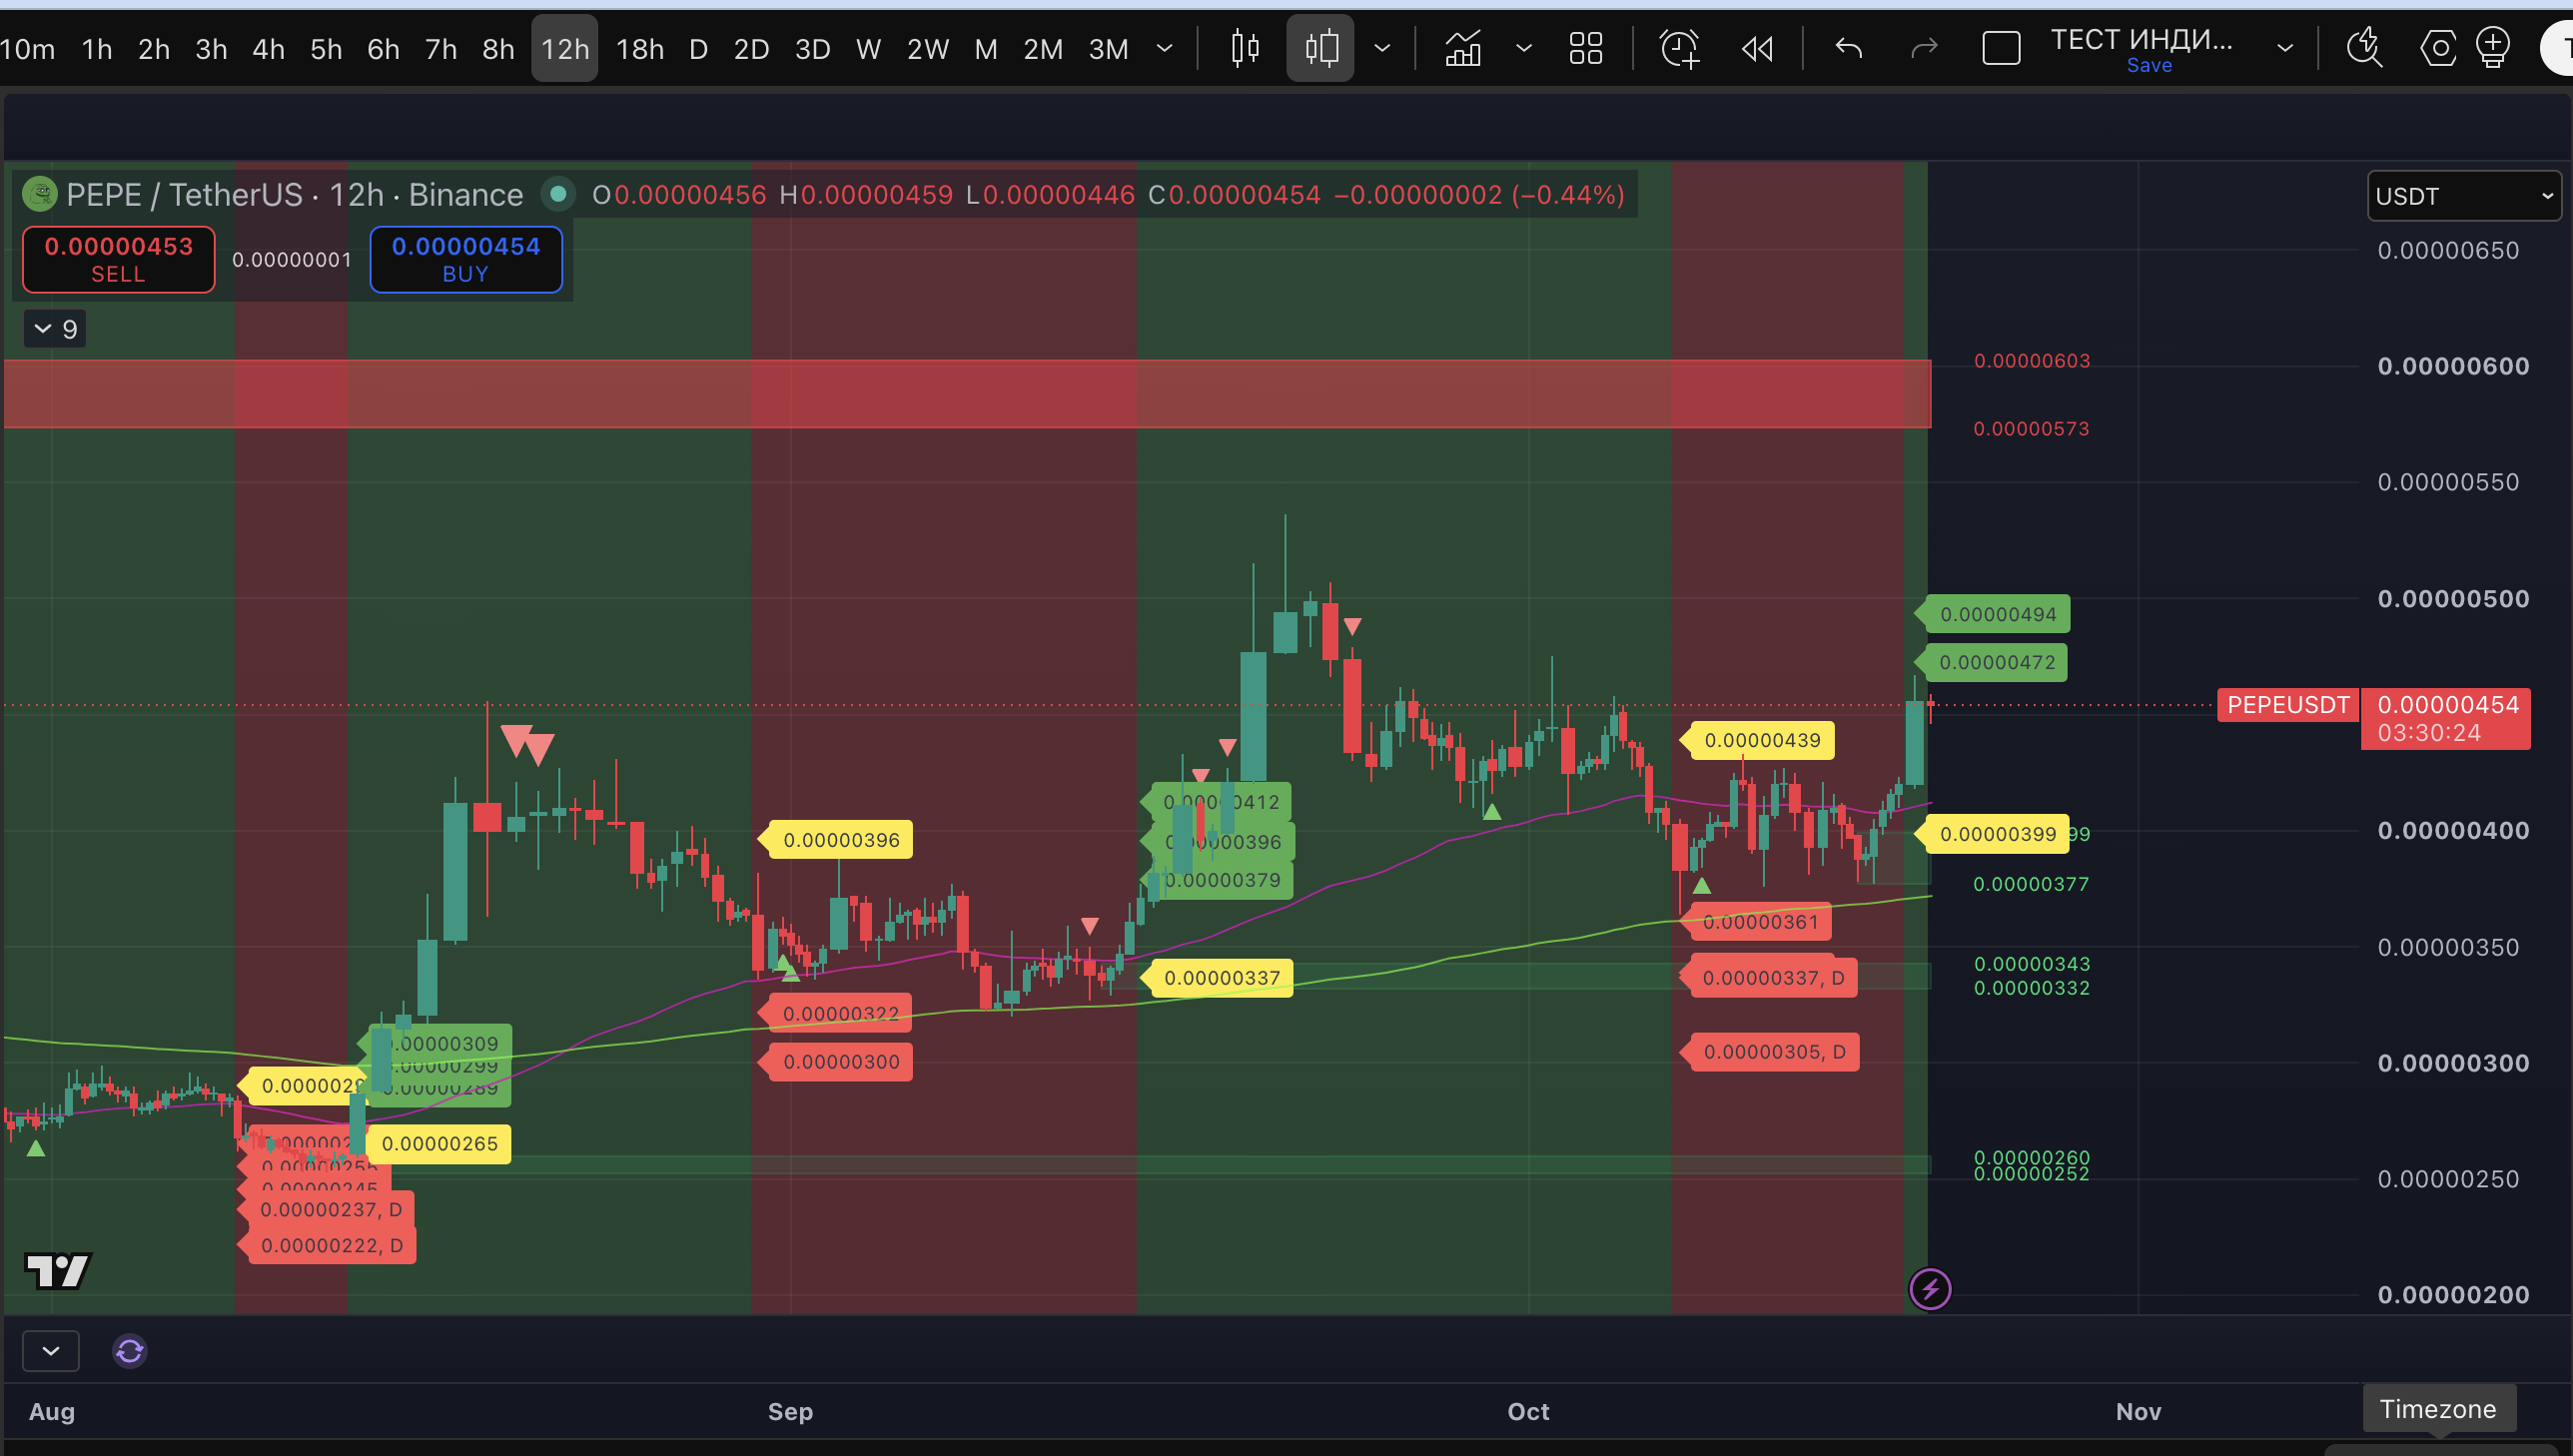Click the purple refresh cycle icon

point(130,1352)
